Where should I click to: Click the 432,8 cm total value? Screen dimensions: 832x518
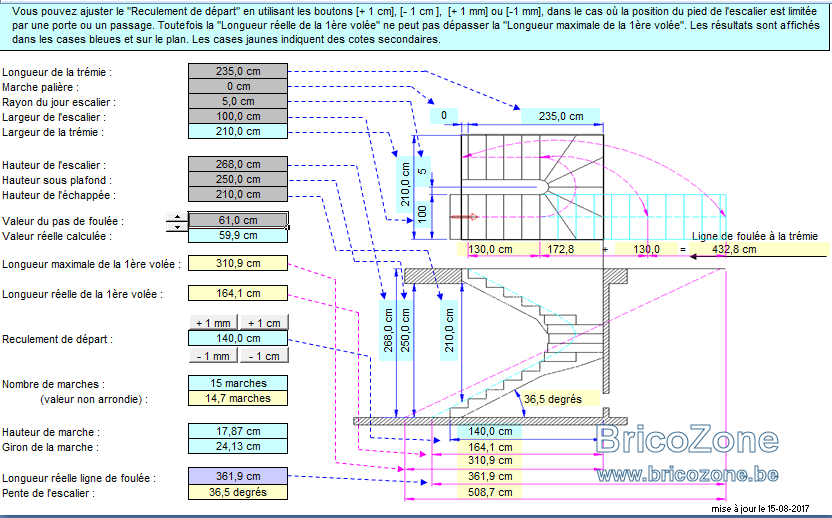[734, 249]
